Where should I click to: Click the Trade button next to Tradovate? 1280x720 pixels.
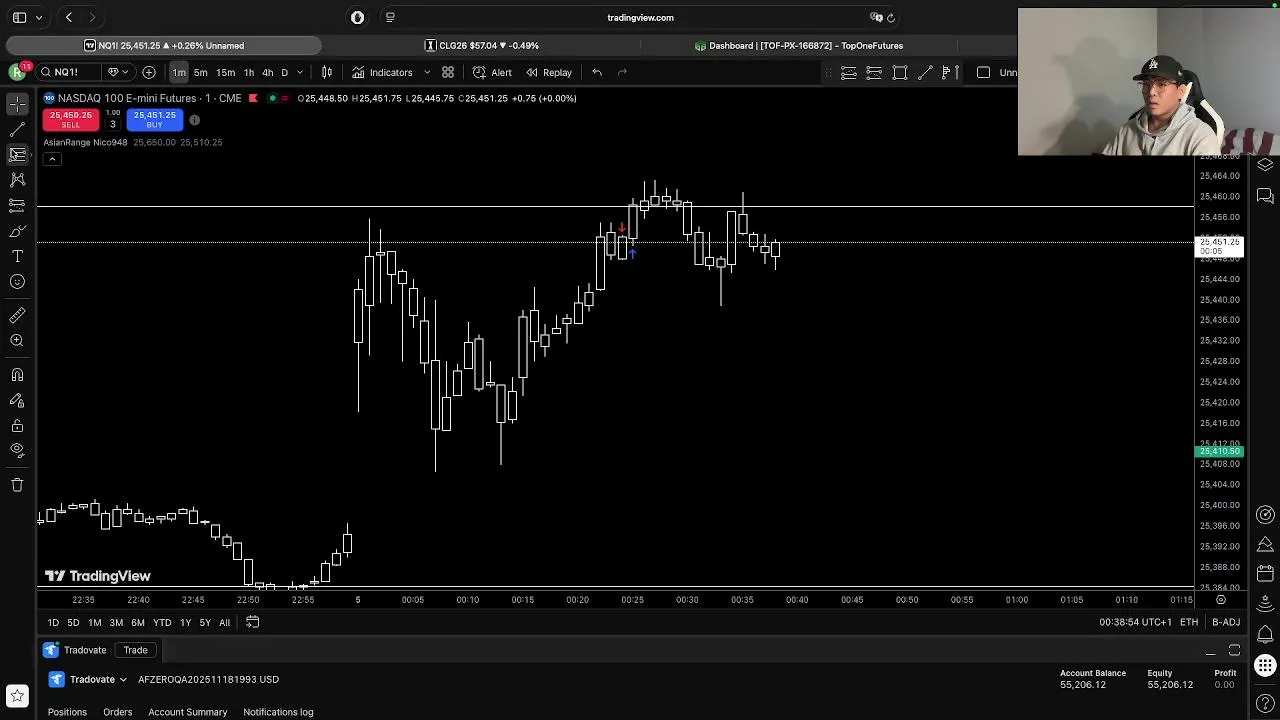[x=135, y=650]
